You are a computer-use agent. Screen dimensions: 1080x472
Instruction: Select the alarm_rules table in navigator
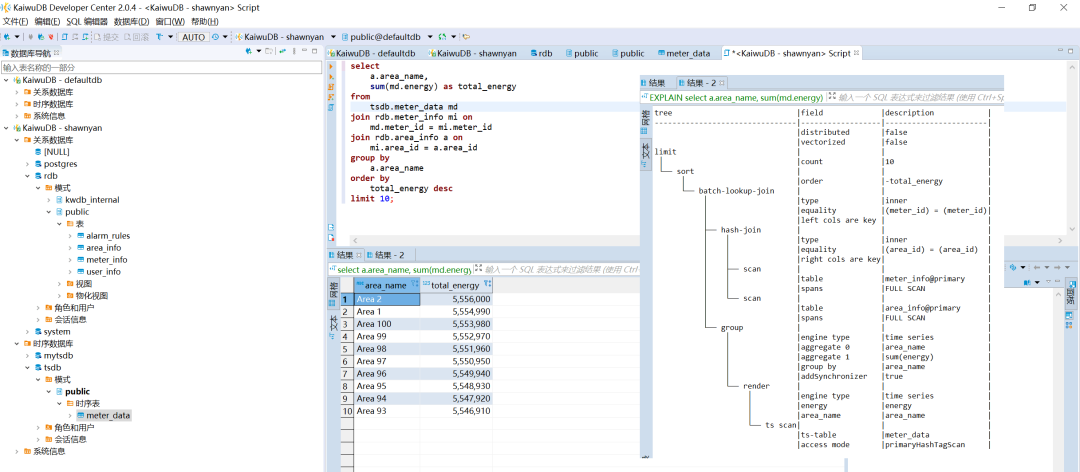[107, 236]
